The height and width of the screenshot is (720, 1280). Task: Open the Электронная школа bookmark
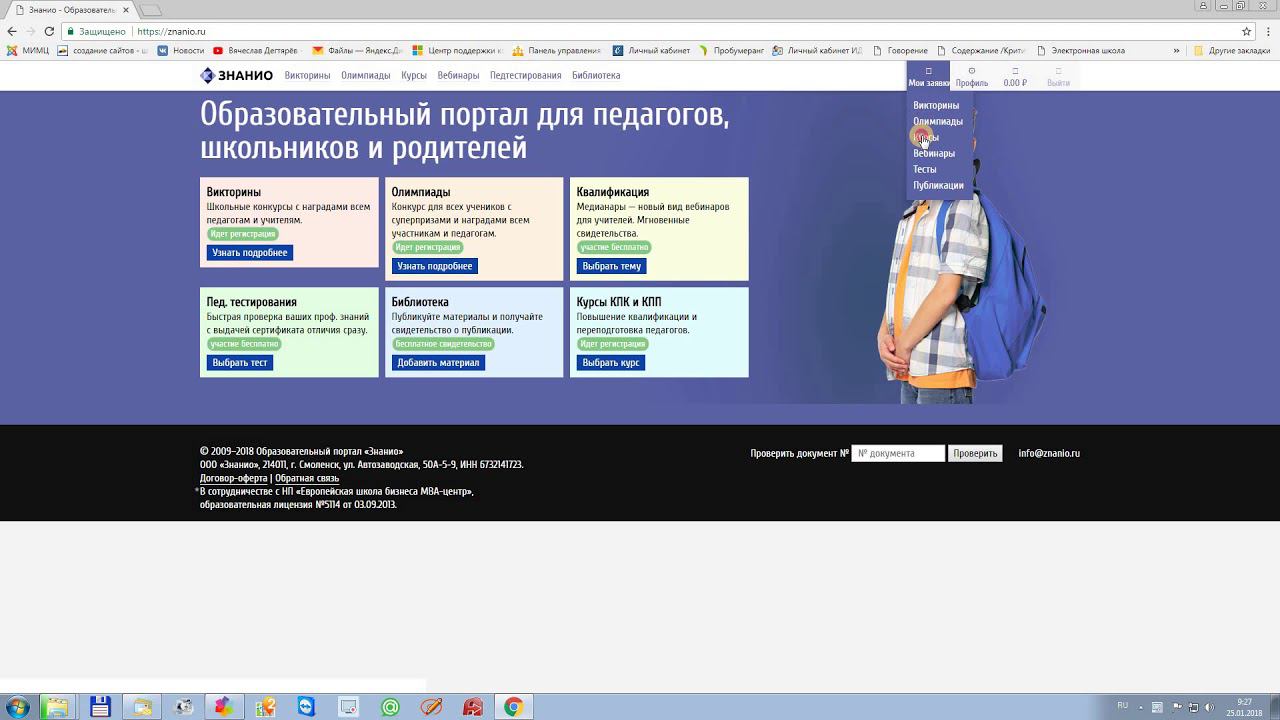coord(1081,50)
